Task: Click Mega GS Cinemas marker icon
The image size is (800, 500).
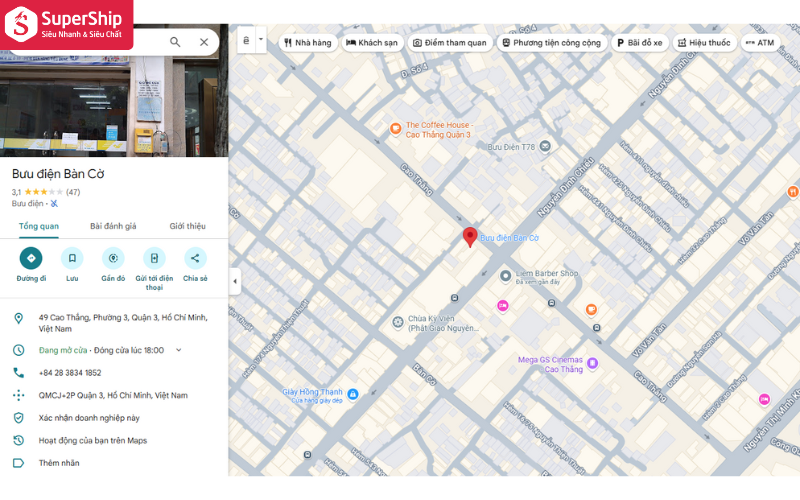Action: point(592,363)
